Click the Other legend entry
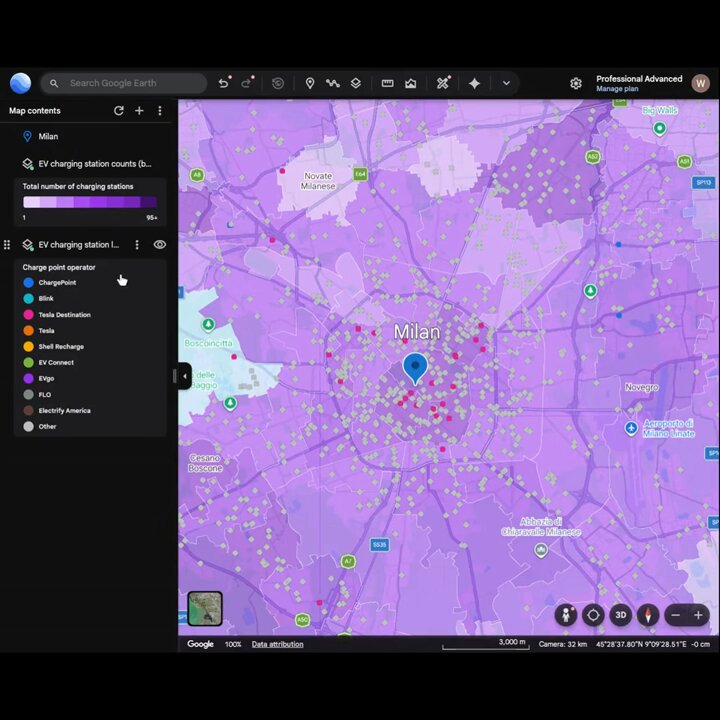Viewport: 720px width, 720px height. [x=39, y=427]
